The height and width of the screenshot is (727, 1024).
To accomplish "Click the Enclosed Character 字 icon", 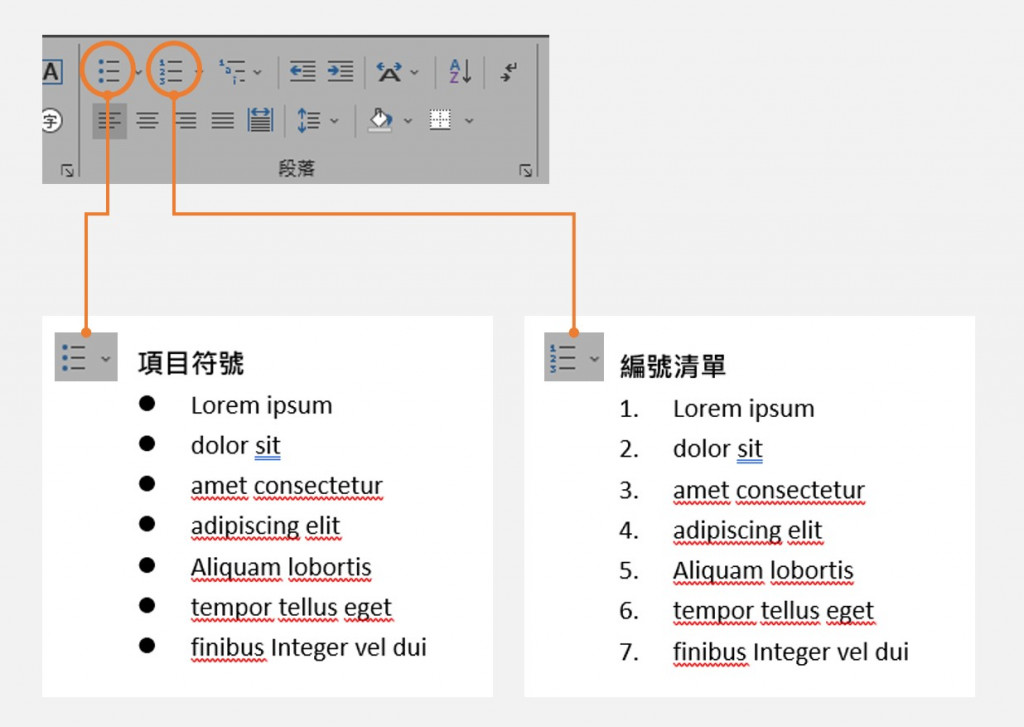I will (52, 121).
